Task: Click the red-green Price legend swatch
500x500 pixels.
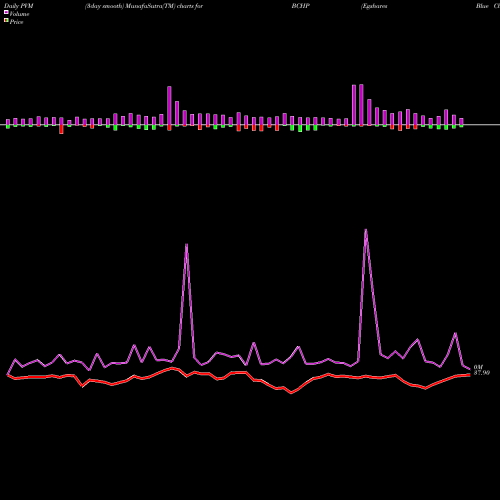Action: tap(6, 21)
